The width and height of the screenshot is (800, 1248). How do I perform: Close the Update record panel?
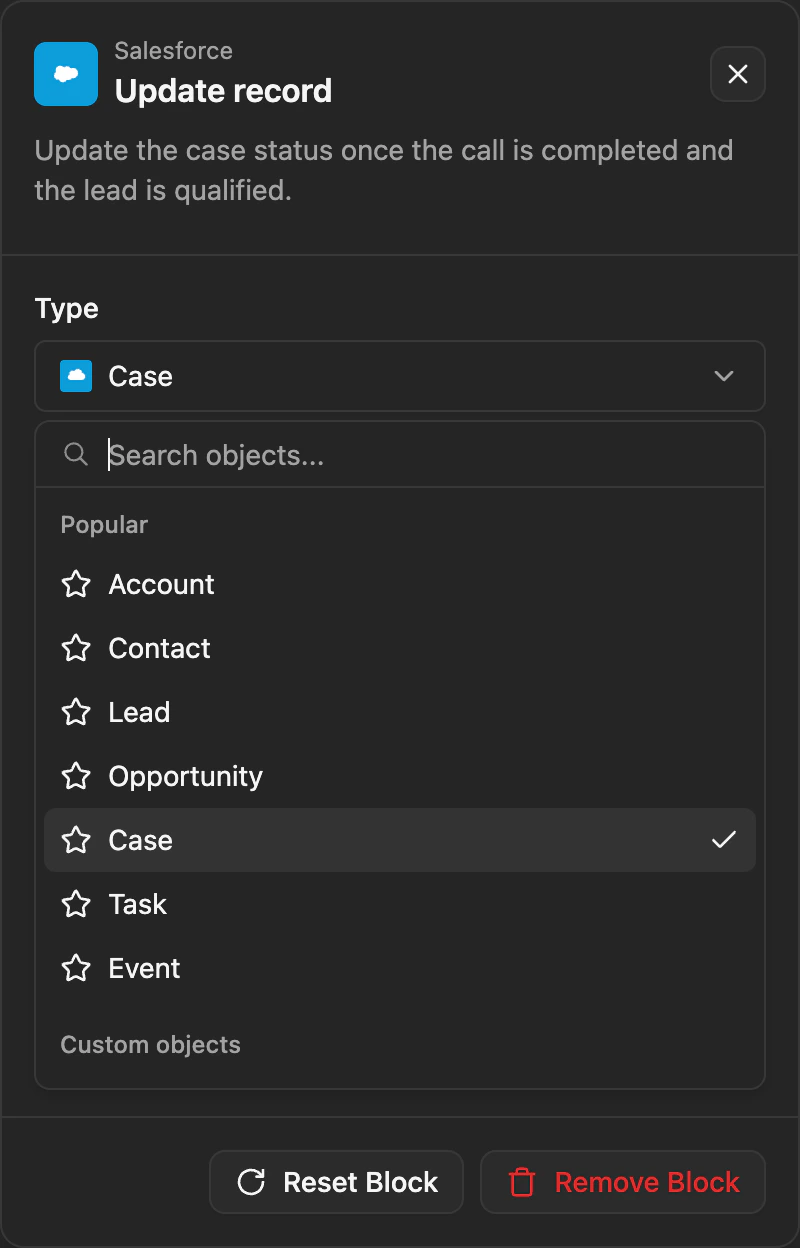738,74
